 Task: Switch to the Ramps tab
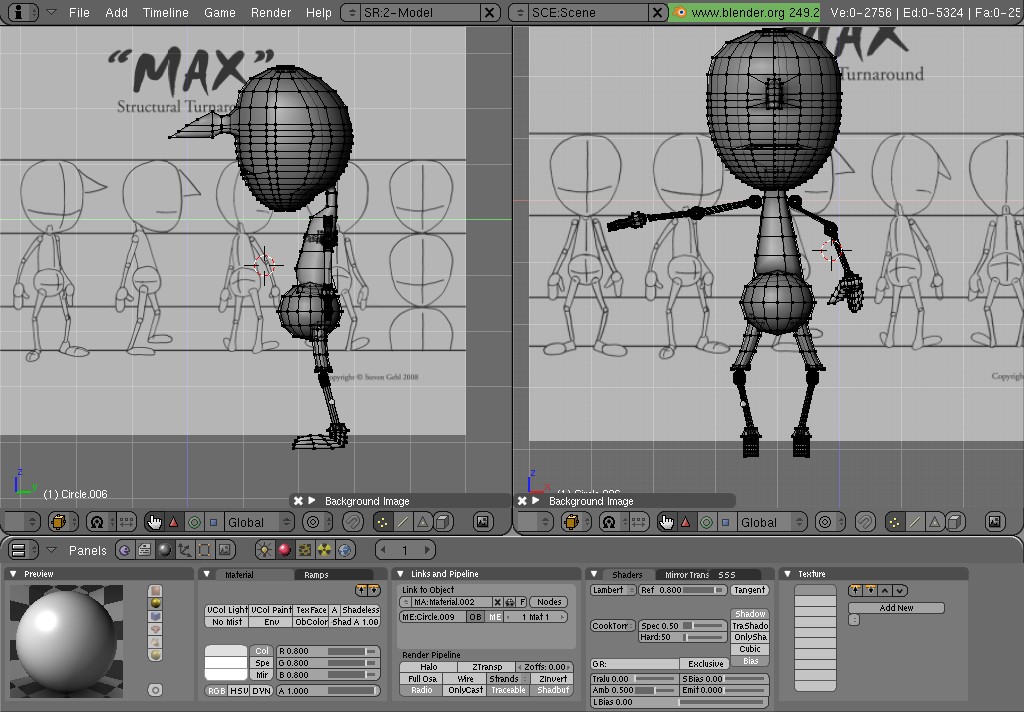(316, 575)
